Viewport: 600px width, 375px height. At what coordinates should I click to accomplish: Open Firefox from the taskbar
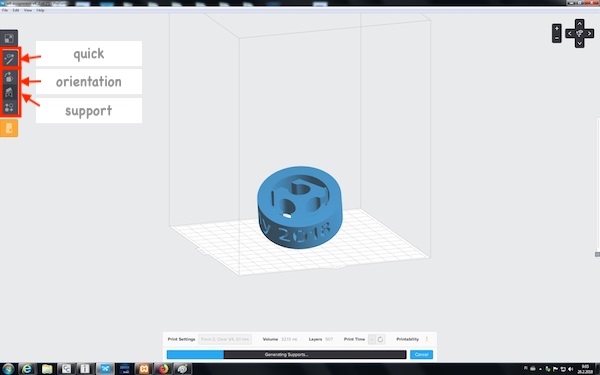coord(163,369)
